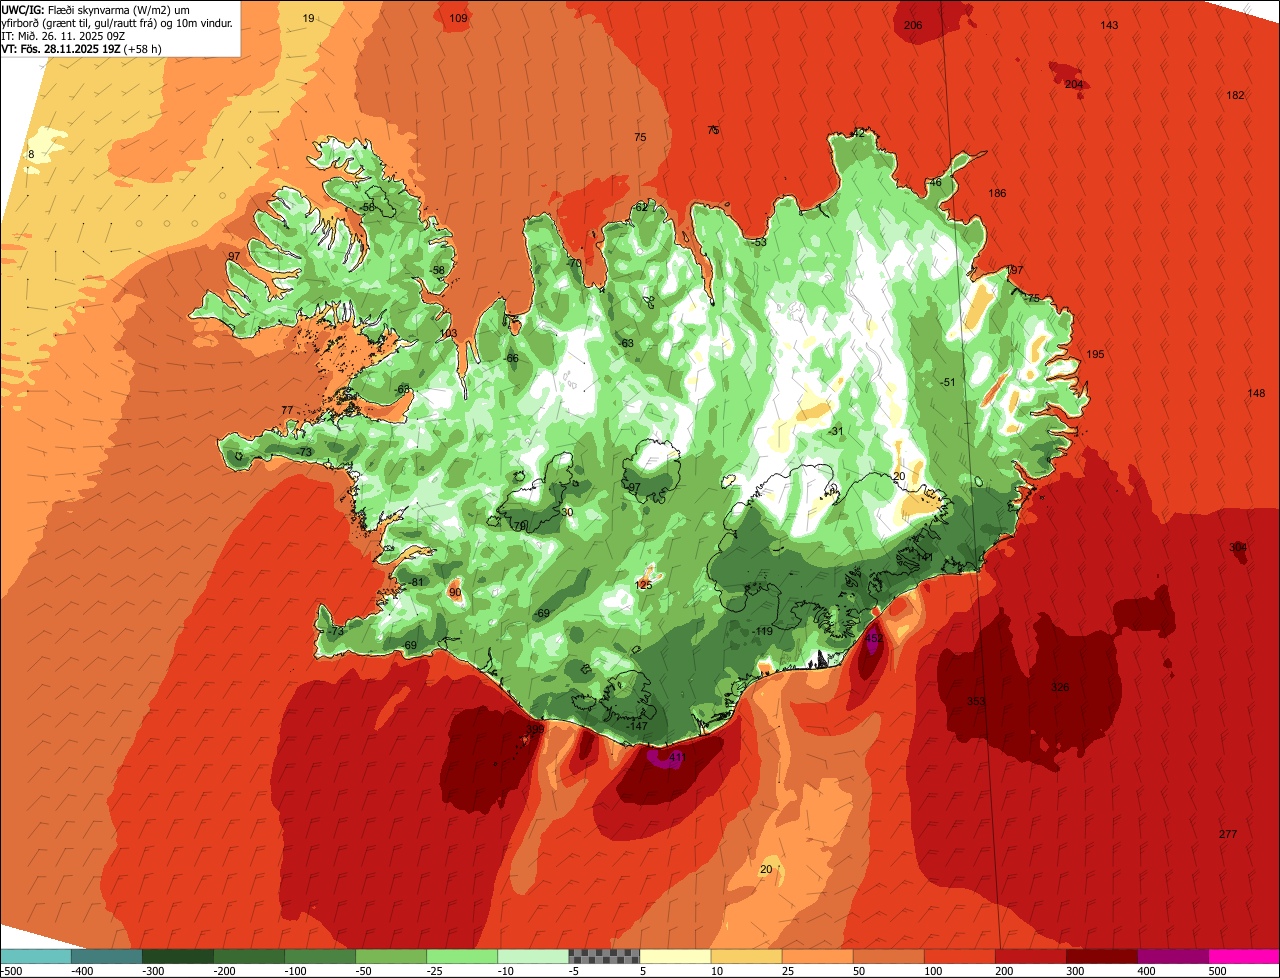The height and width of the screenshot is (978, 1280).
Task: Click the land value 125
Action: (x=643, y=585)
